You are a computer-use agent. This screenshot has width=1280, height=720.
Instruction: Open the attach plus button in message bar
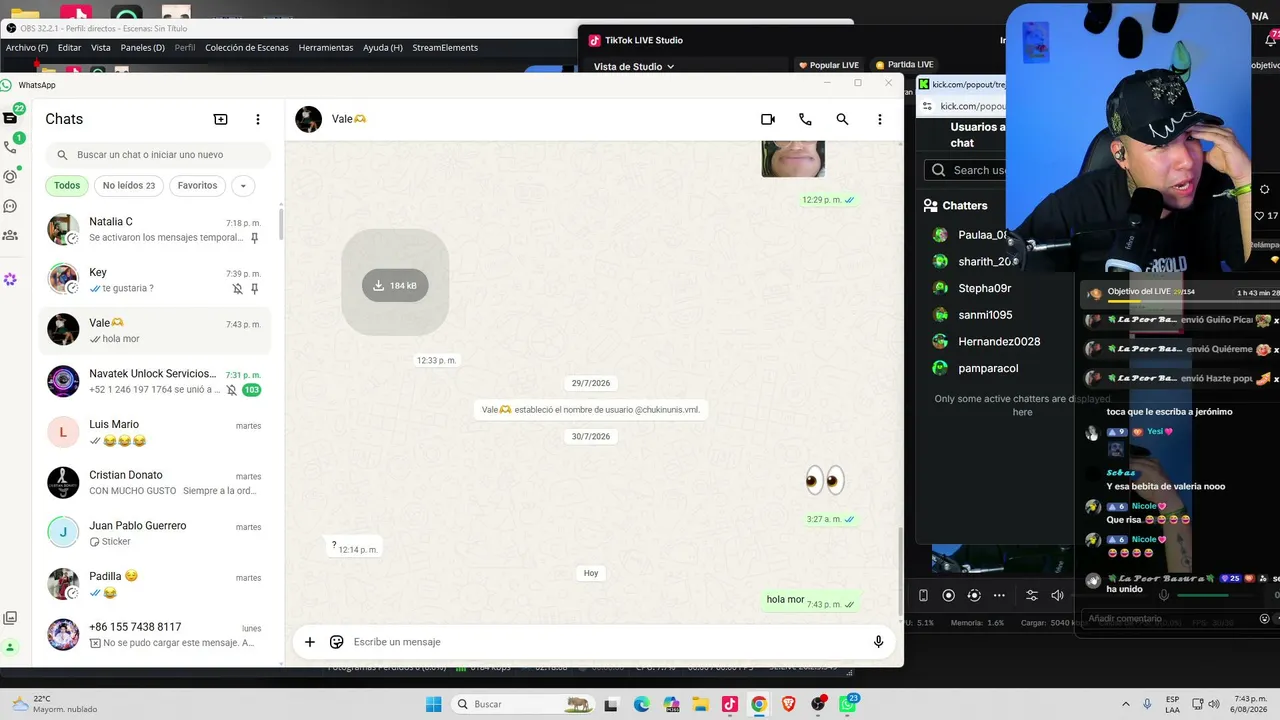[x=310, y=642]
